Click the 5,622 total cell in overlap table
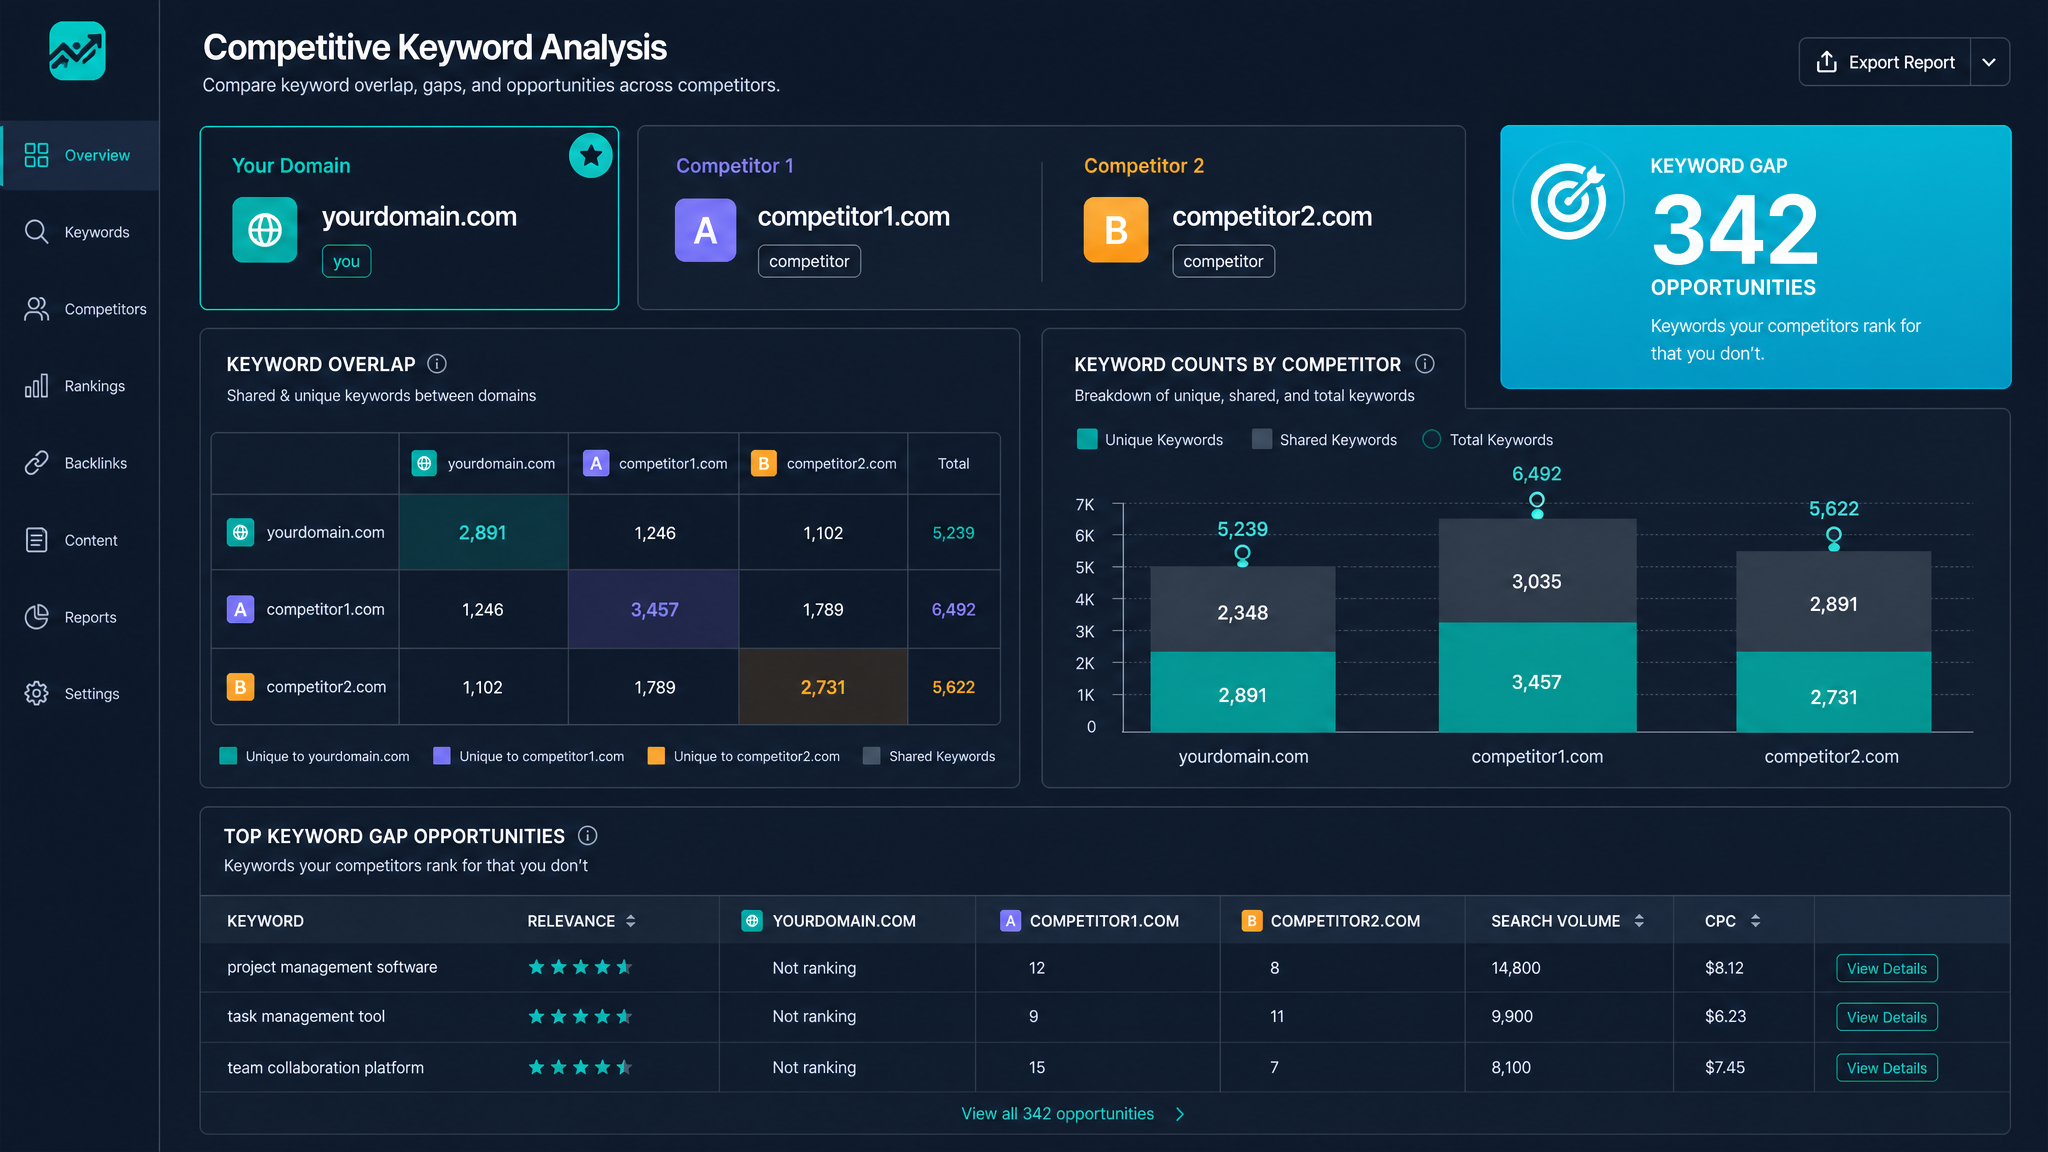2048x1152 pixels. click(x=953, y=687)
